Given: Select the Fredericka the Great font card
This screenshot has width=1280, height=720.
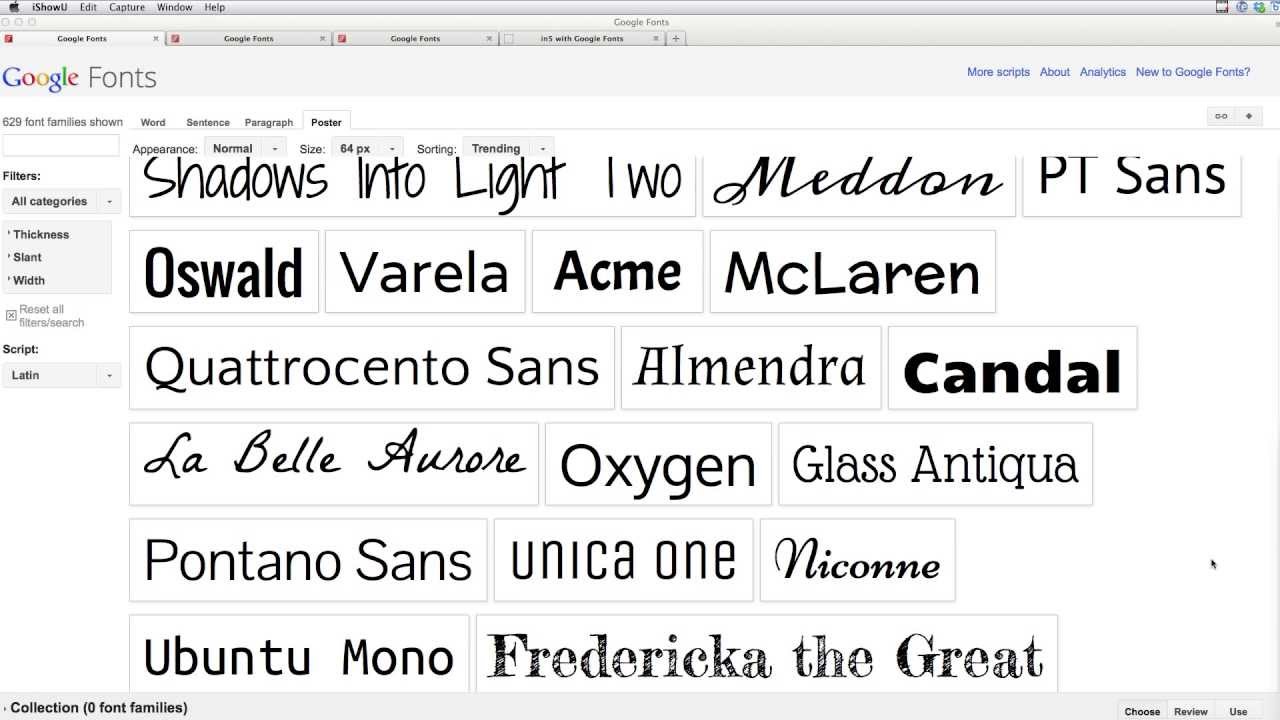Looking at the screenshot, I should tap(767, 653).
